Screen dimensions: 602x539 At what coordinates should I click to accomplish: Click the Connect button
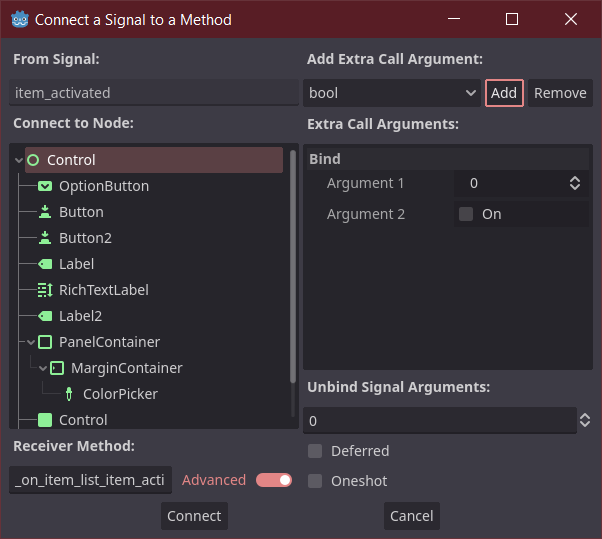tap(194, 516)
